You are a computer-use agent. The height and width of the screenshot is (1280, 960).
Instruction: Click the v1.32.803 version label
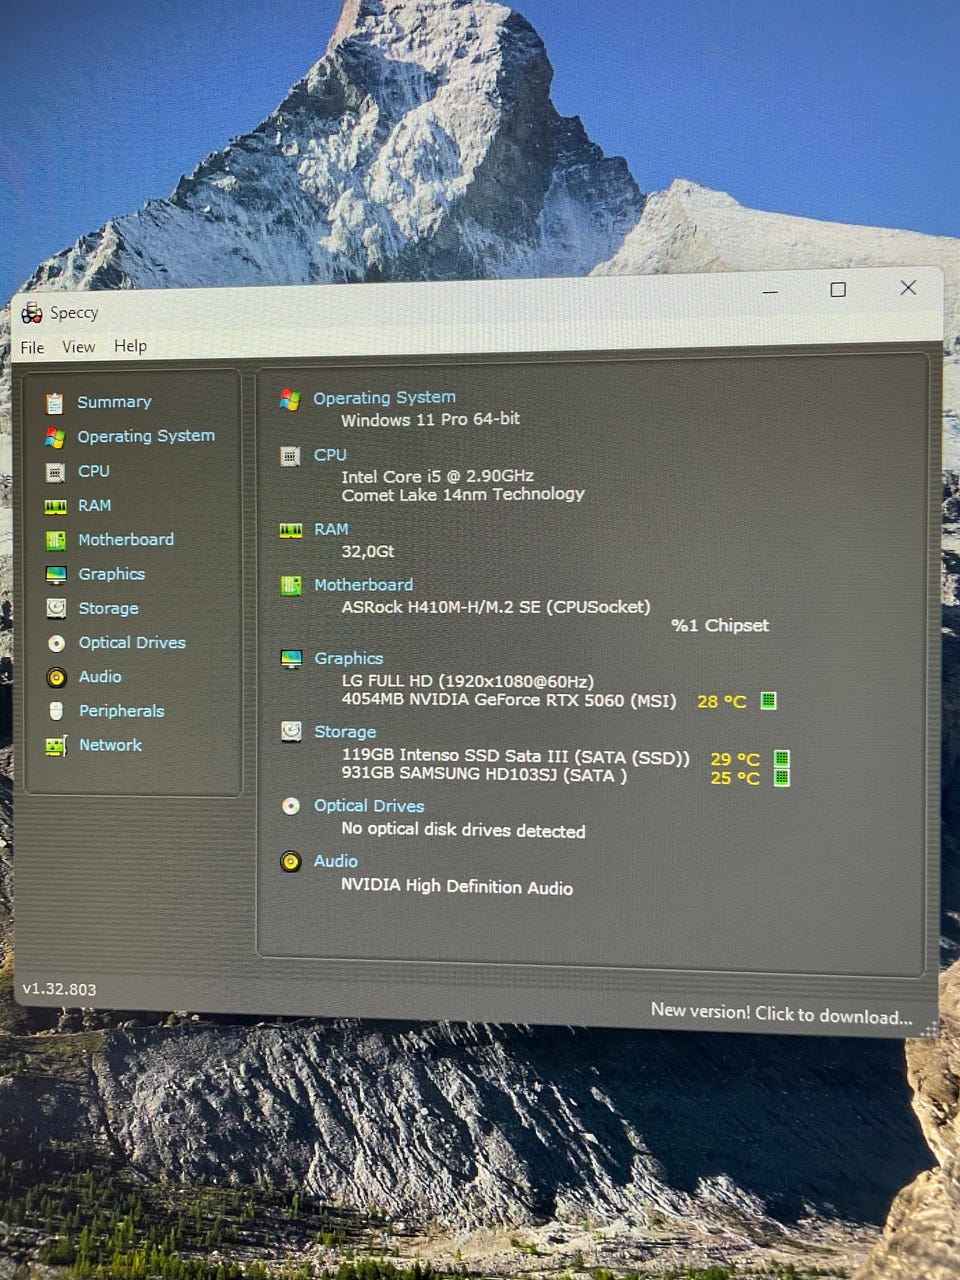tap(59, 989)
